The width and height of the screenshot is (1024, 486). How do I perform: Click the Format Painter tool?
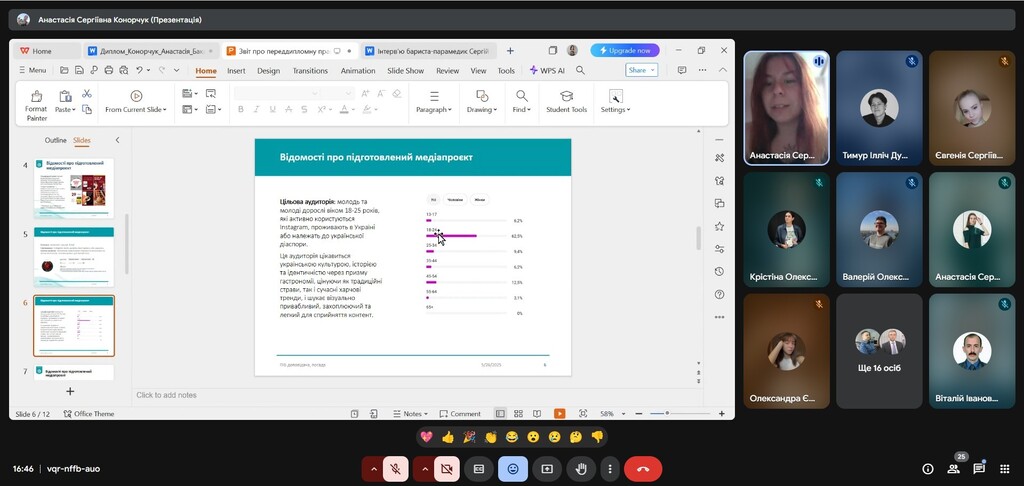(36, 105)
